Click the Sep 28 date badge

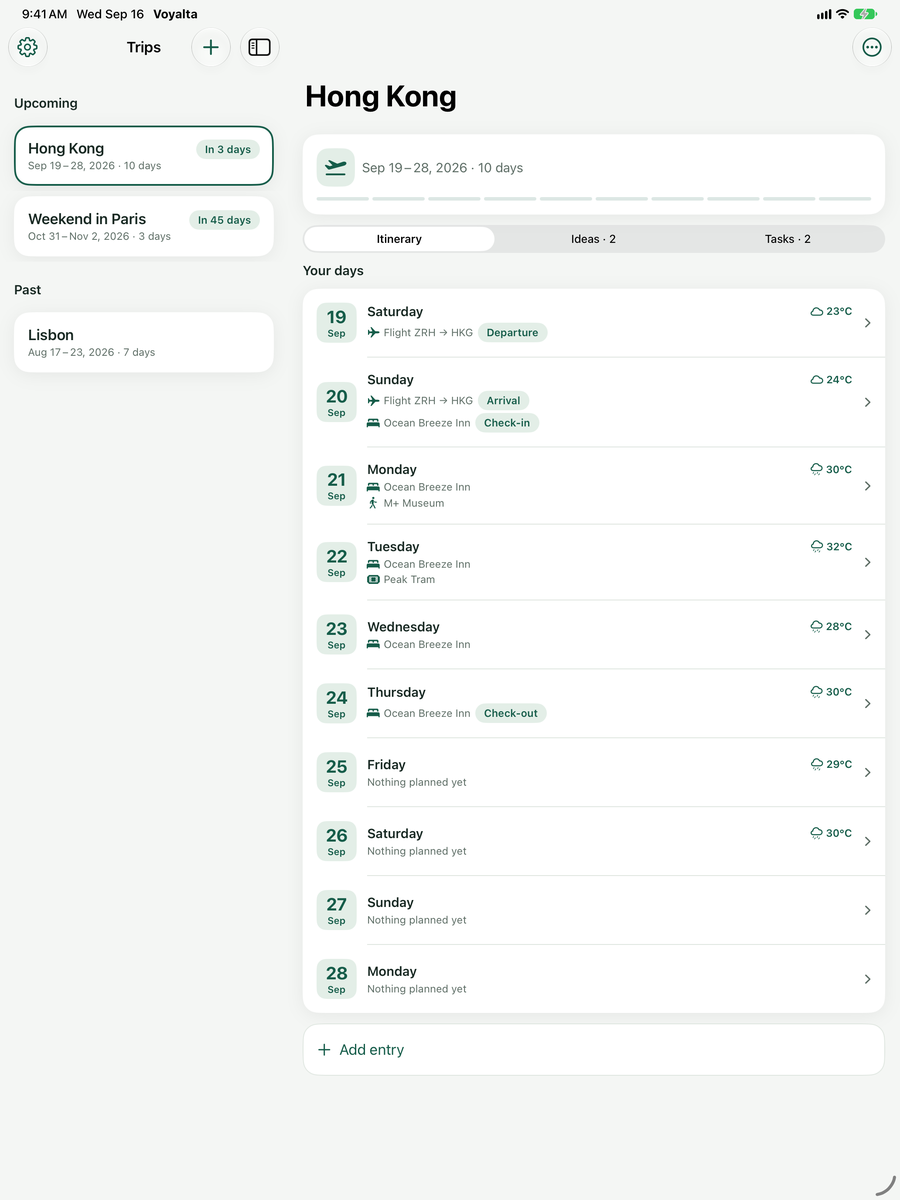(336, 979)
